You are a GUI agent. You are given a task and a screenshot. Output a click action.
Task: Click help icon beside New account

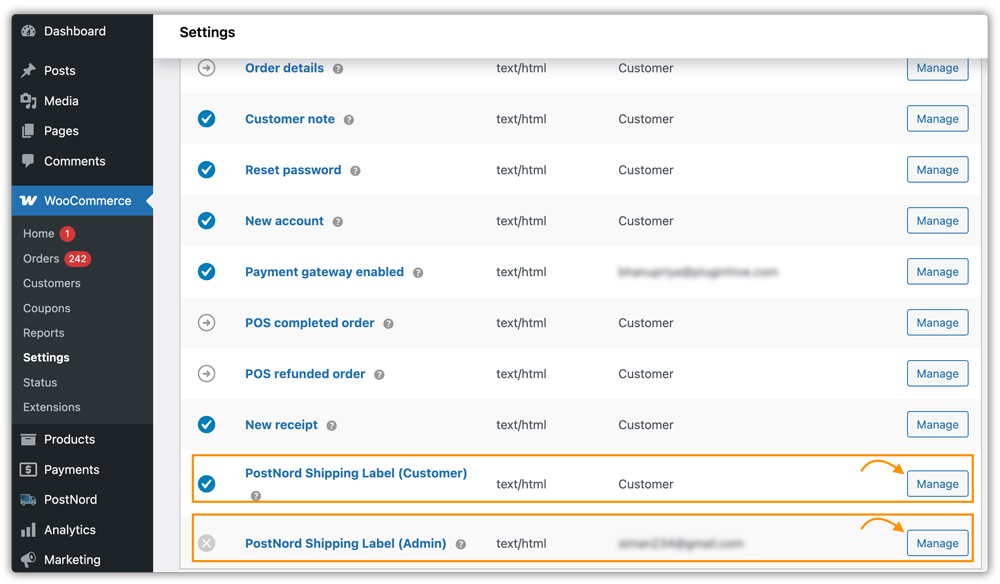coord(338,222)
